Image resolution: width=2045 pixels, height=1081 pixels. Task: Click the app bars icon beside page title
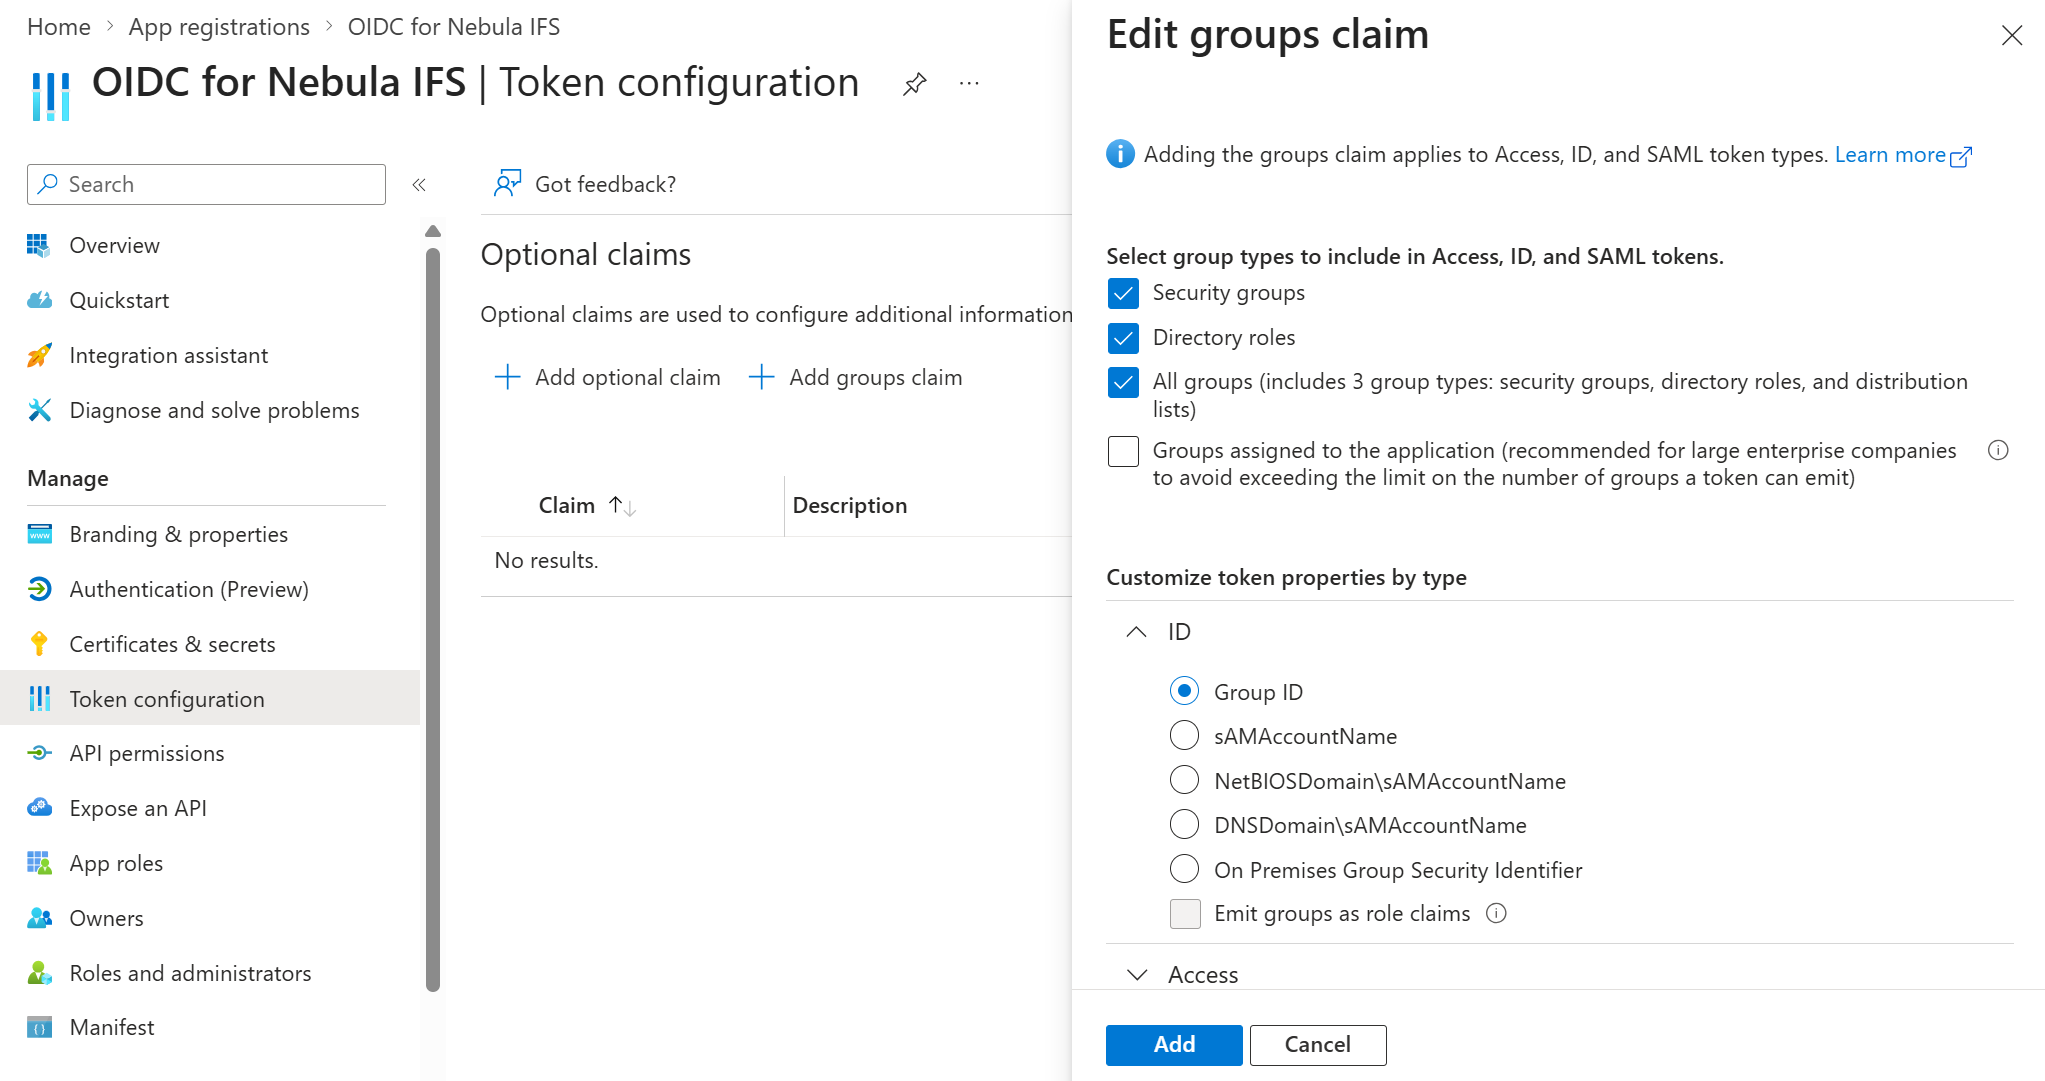tap(50, 97)
